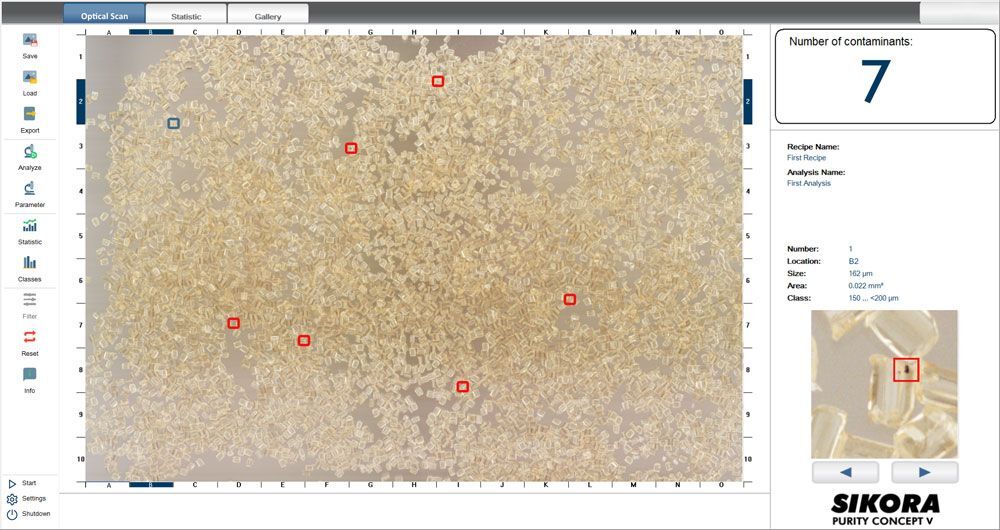
Task: Click the Export icon
Action: pos(30,115)
